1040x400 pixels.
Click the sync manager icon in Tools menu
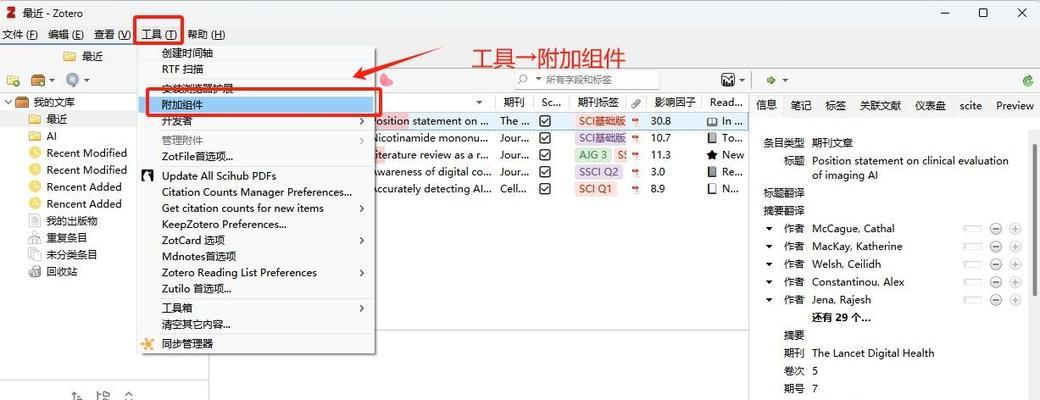coord(147,344)
